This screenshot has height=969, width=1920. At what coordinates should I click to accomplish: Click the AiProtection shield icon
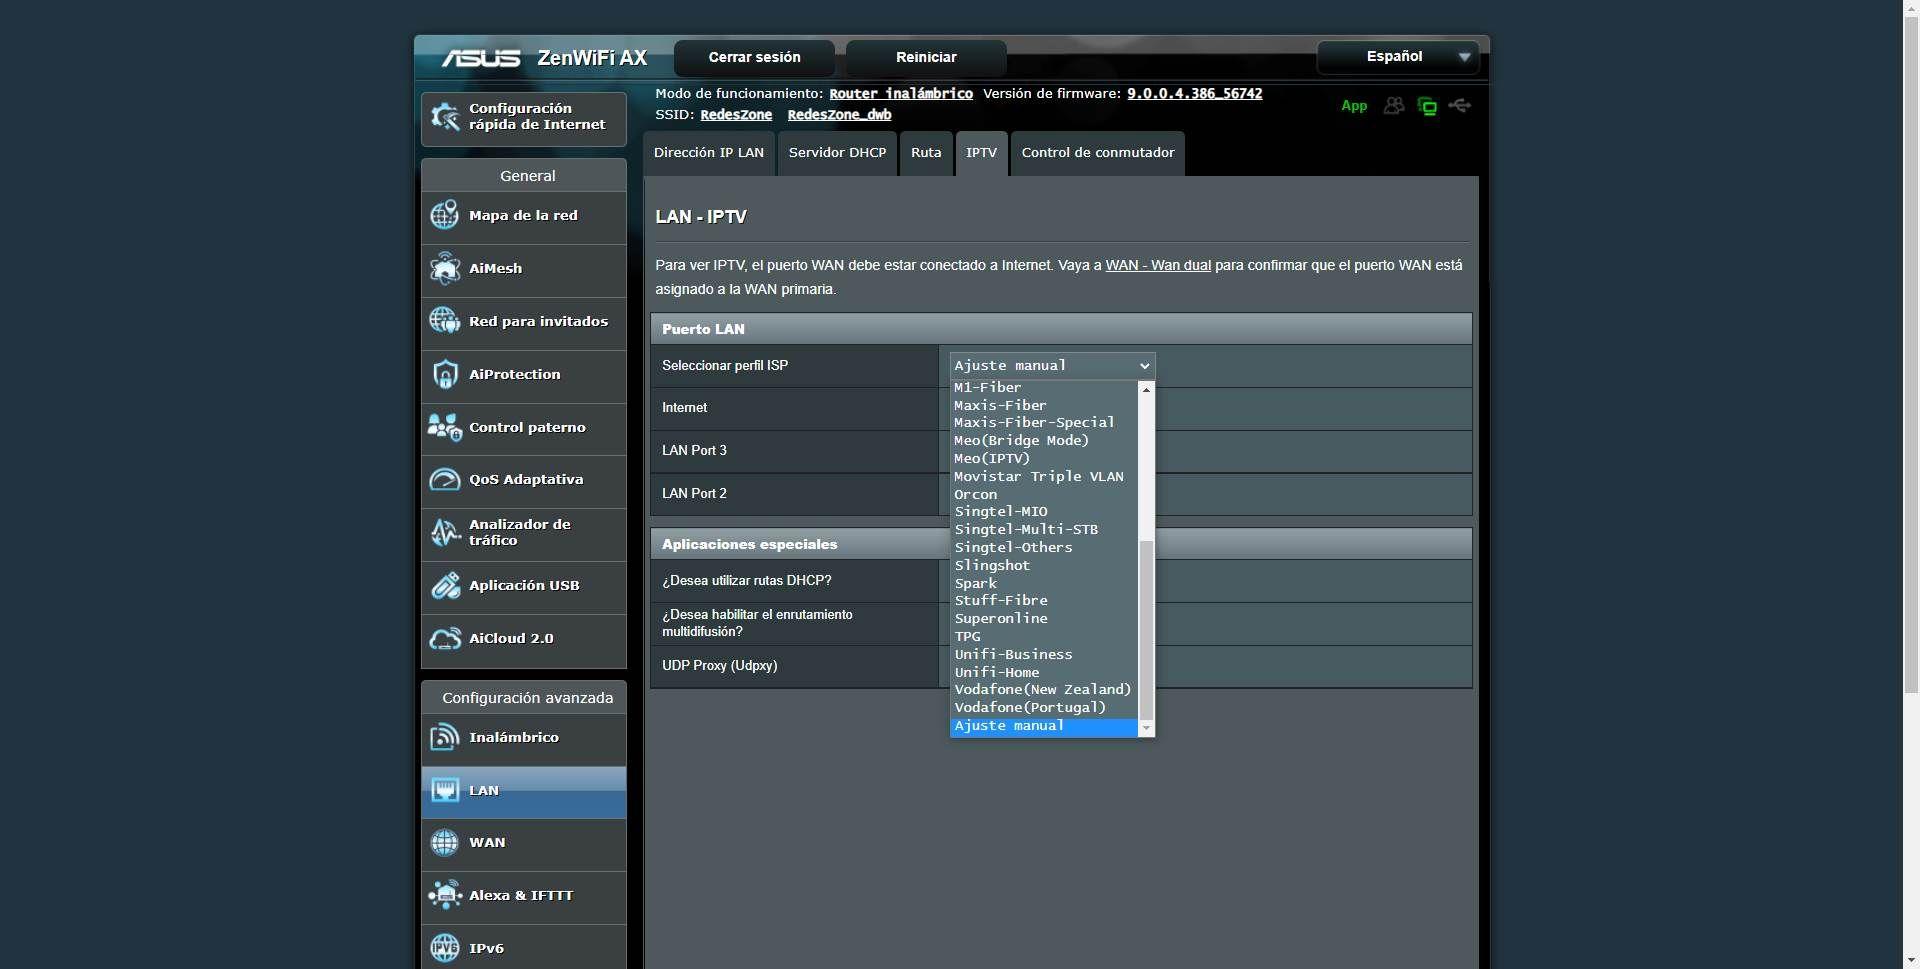[x=445, y=373]
